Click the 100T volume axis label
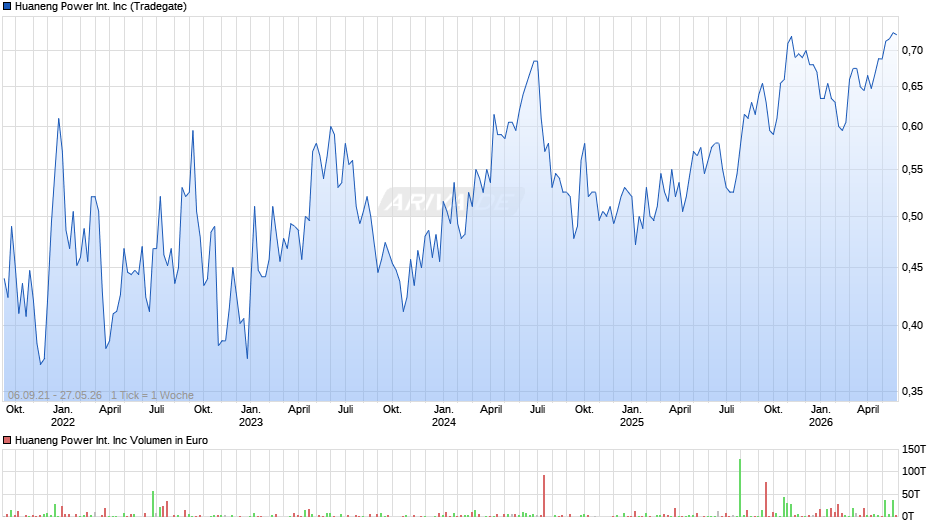Screen dimensions: 940x526 tap(914, 471)
